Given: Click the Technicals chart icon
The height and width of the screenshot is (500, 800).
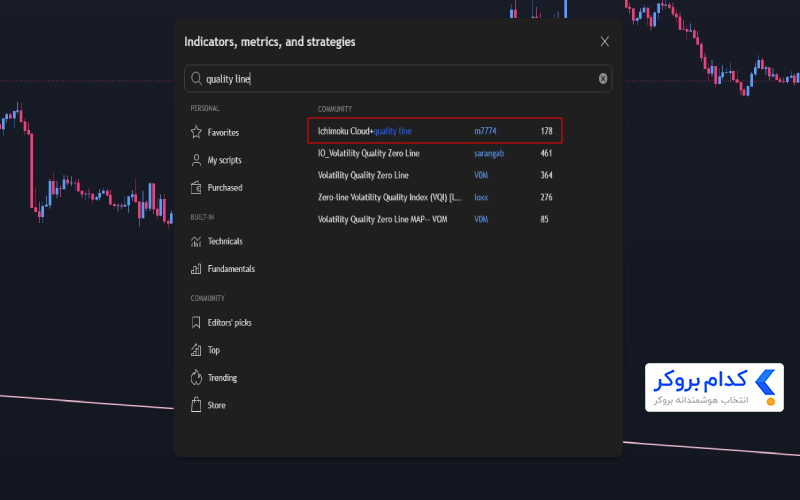Looking at the screenshot, I should pos(196,241).
